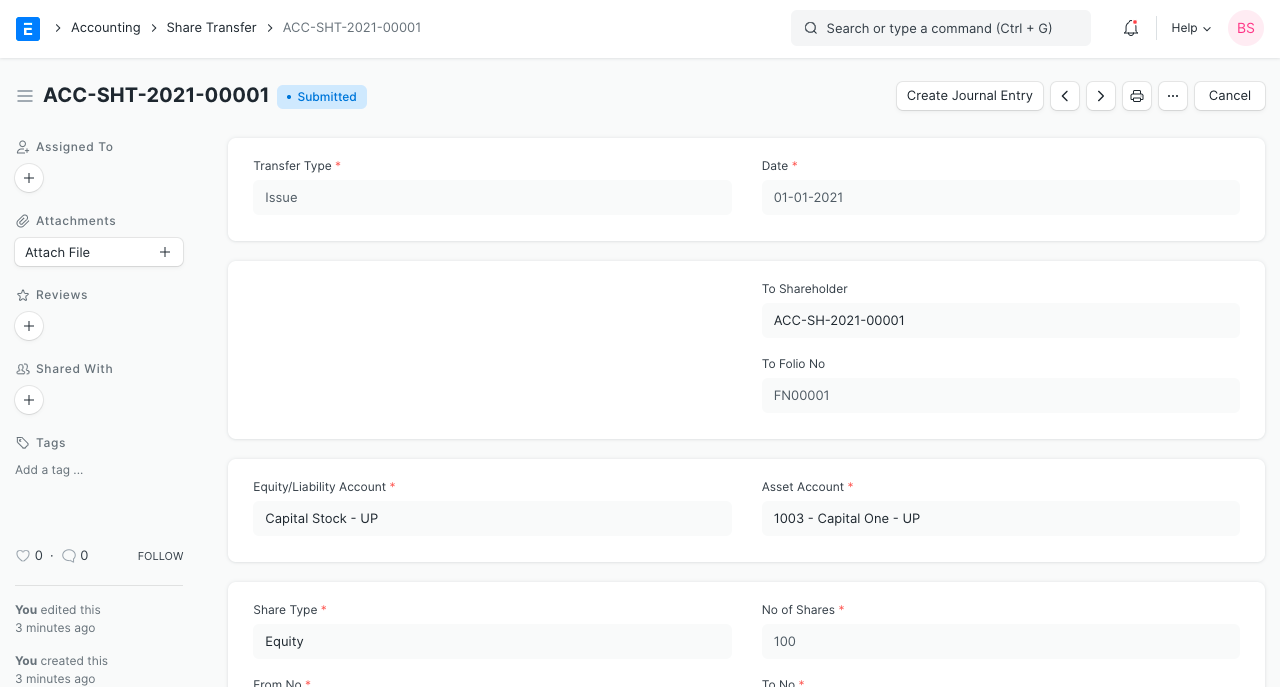Click the Add a tag field

coord(48,469)
